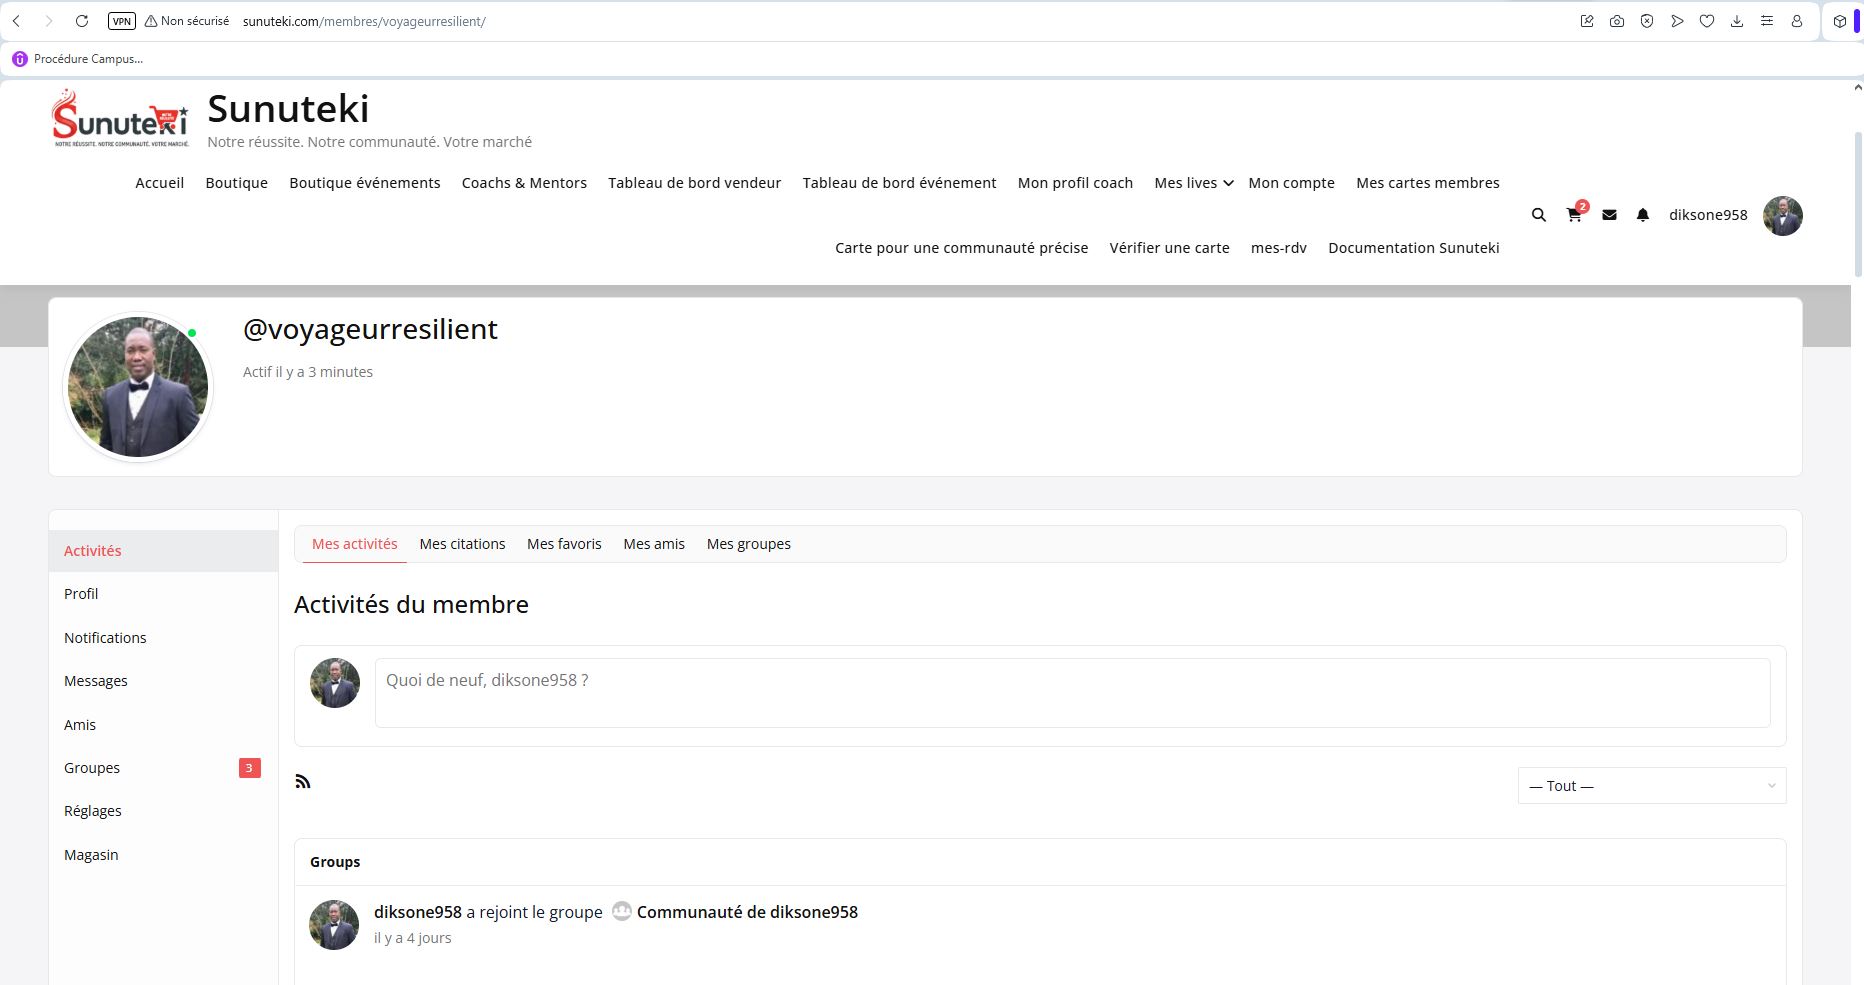Open the browser downloads icon
The image size is (1864, 985).
pos(1737,21)
